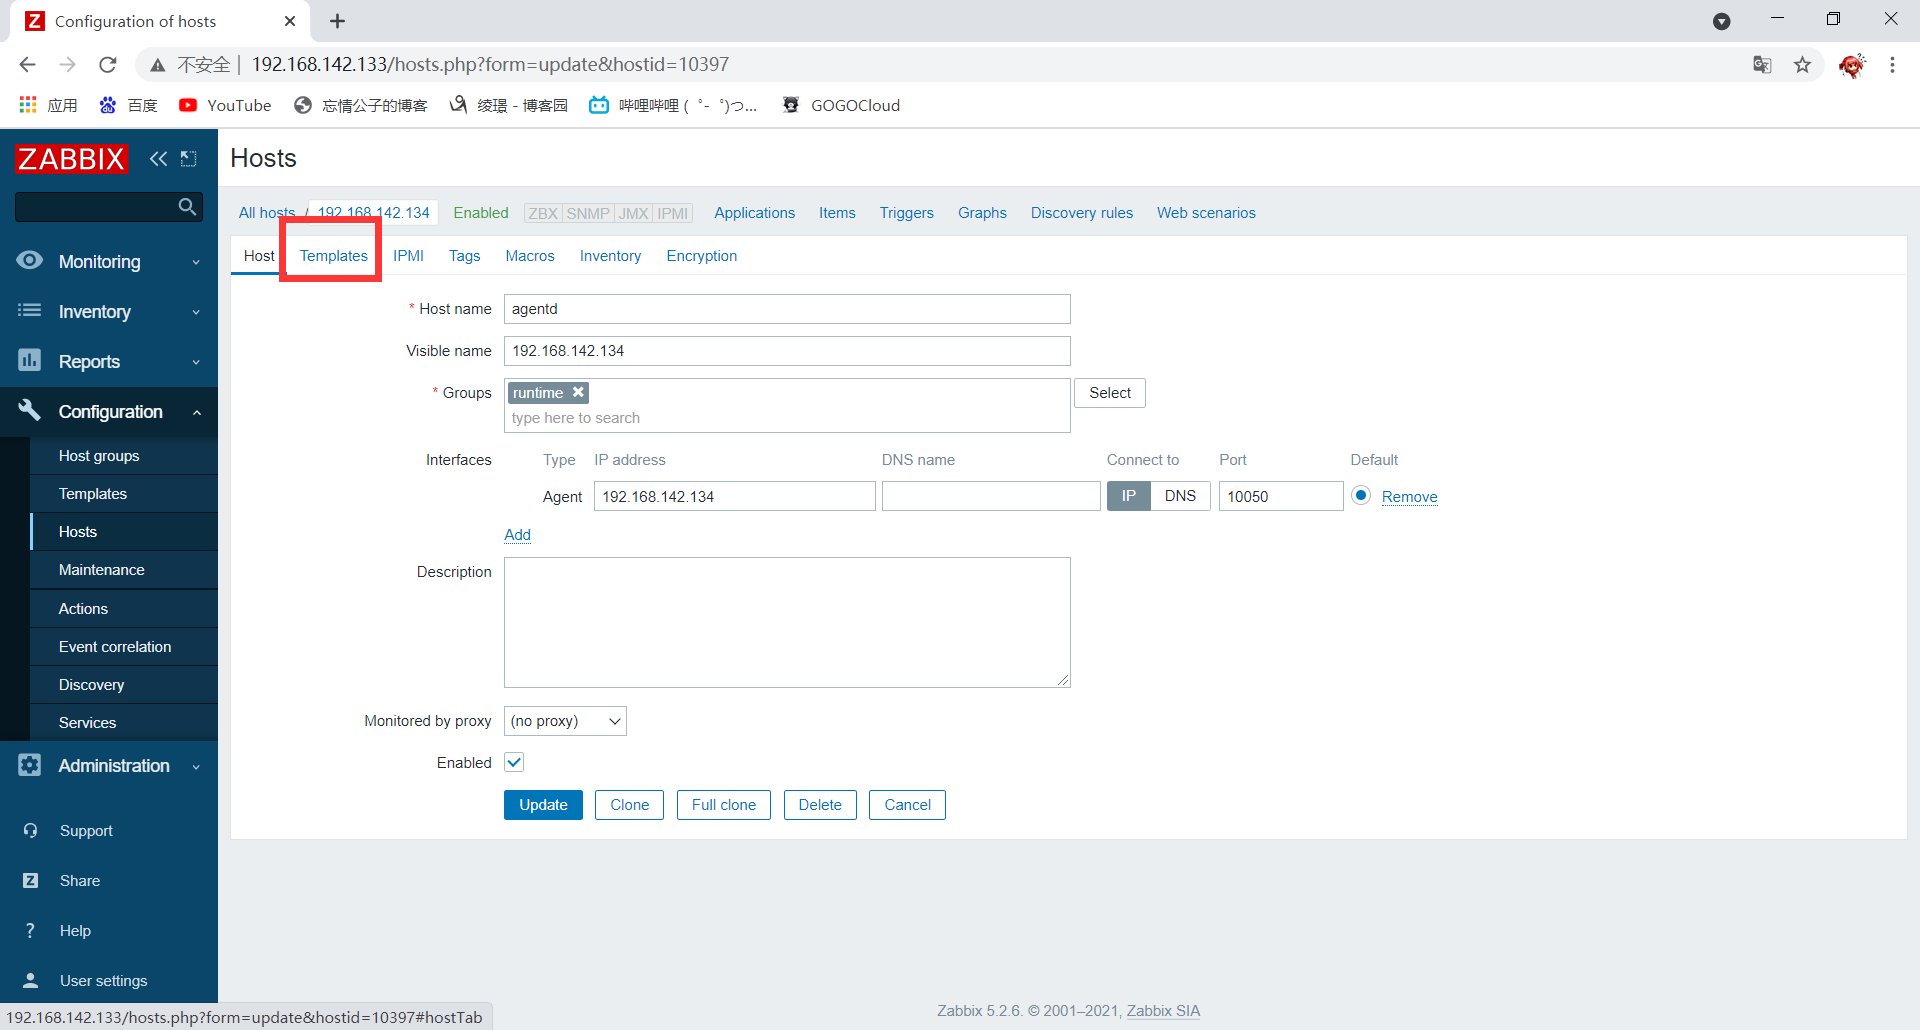
Task: Click the Update button
Action: [543, 805]
